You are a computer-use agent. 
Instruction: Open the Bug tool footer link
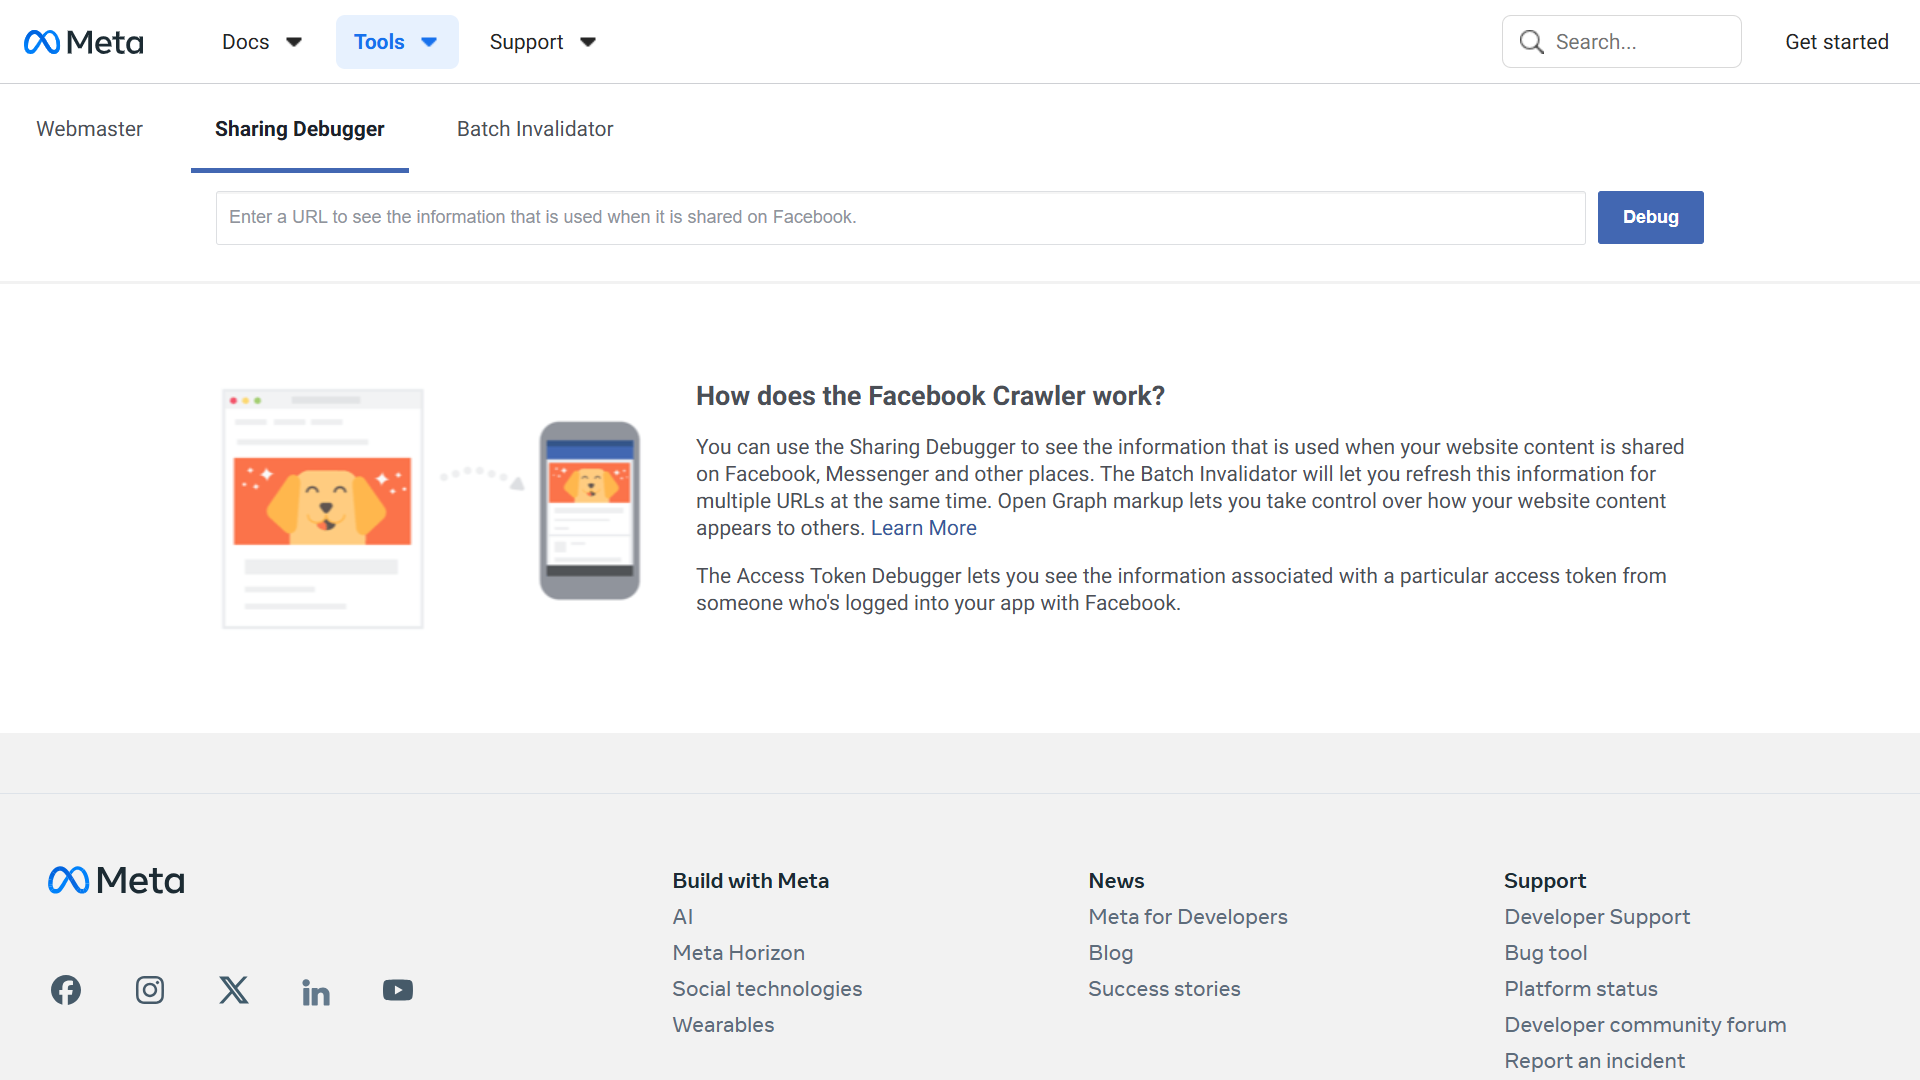pyautogui.click(x=1546, y=953)
